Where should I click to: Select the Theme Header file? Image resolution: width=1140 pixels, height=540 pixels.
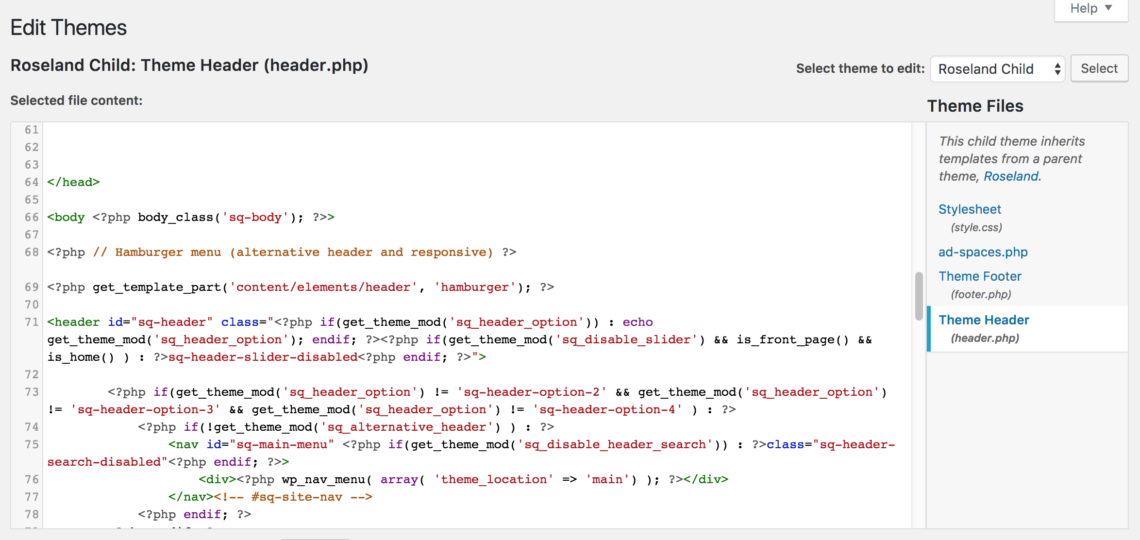tap(984, 320)
